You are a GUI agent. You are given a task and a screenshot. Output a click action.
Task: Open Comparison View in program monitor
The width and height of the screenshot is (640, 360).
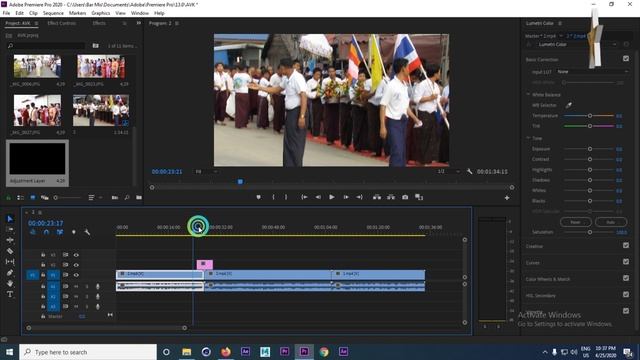pyautogui.click(x=419, y=197)
